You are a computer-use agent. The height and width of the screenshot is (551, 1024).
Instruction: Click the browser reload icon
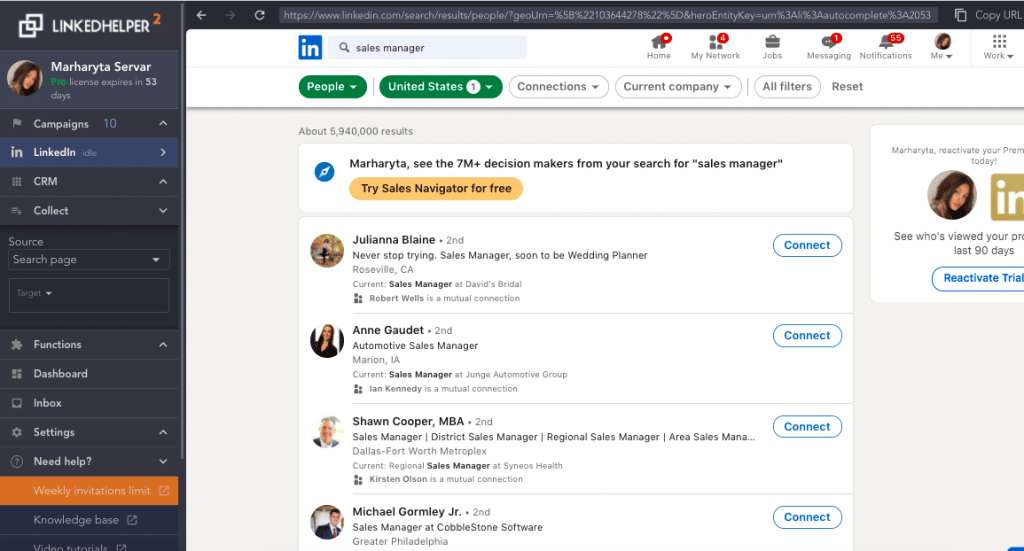[259, 15]
